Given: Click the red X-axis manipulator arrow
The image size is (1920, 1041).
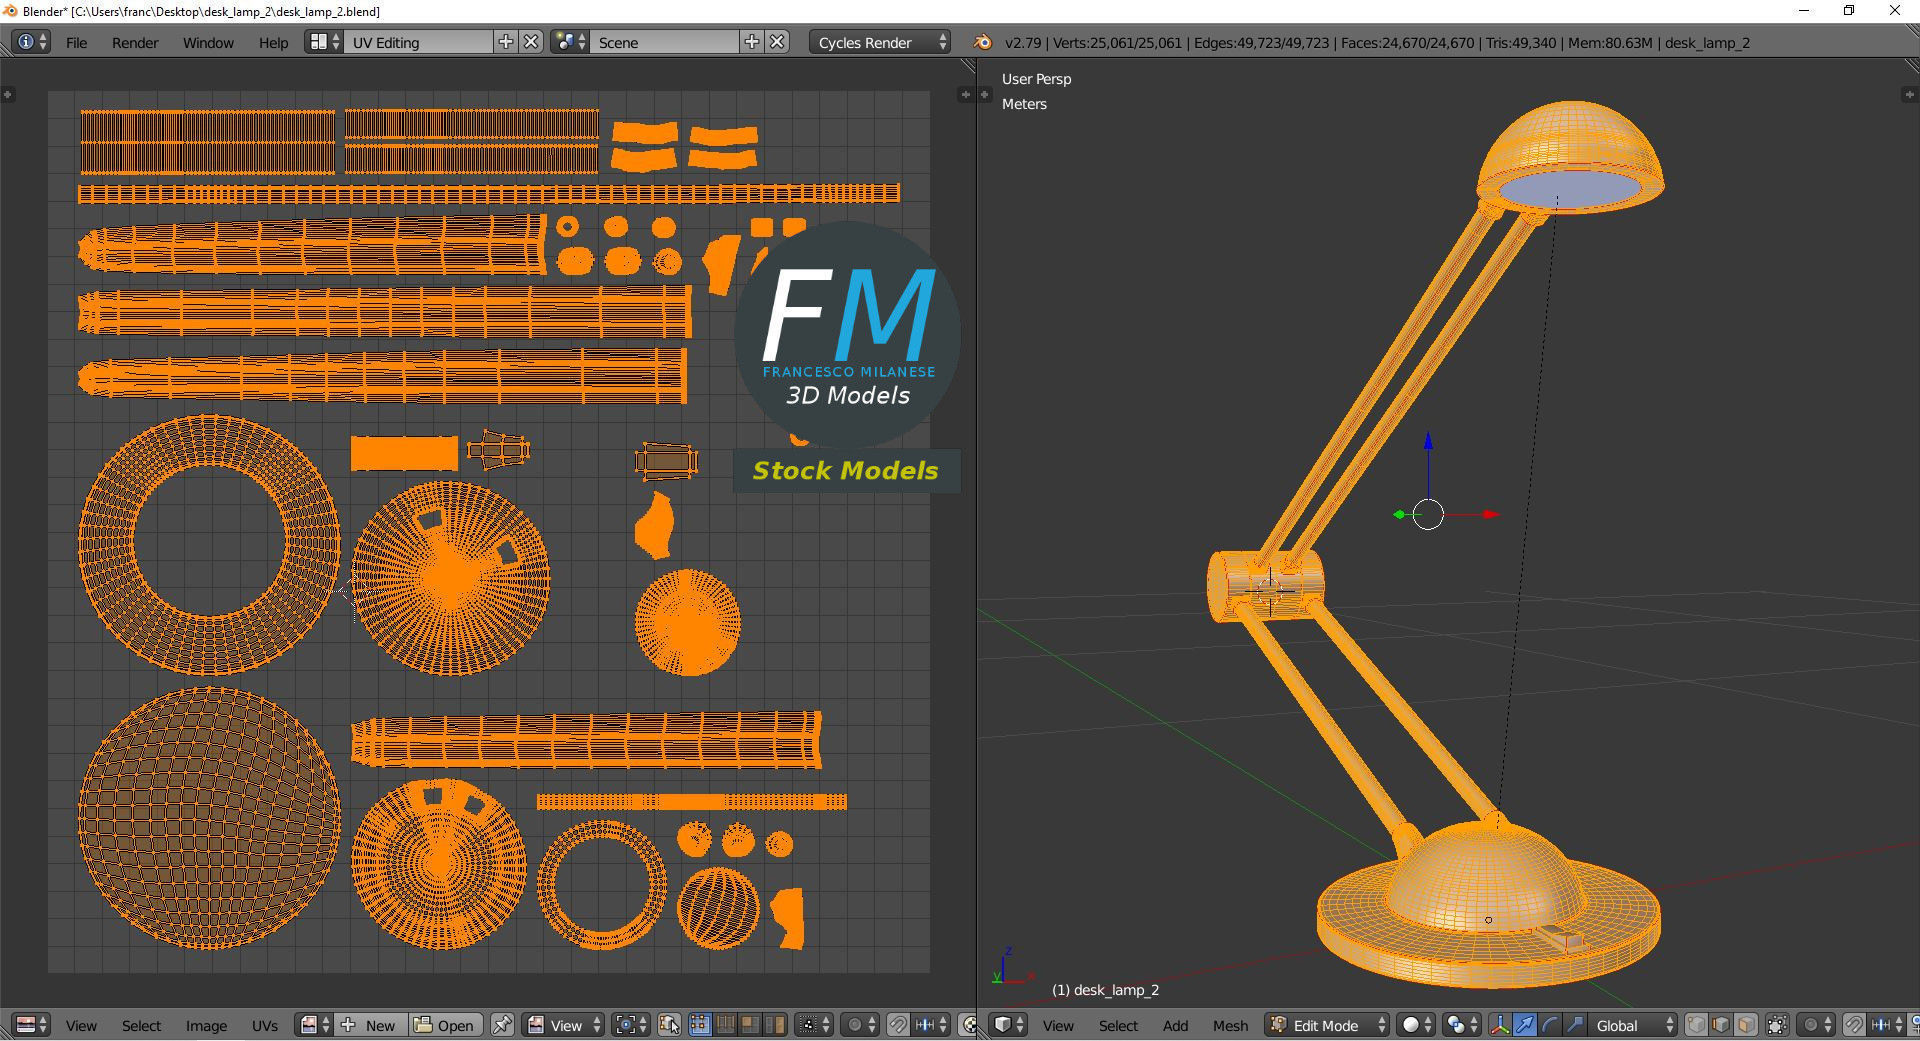Looking at the screenshot, I should [x=1490, y=514].
